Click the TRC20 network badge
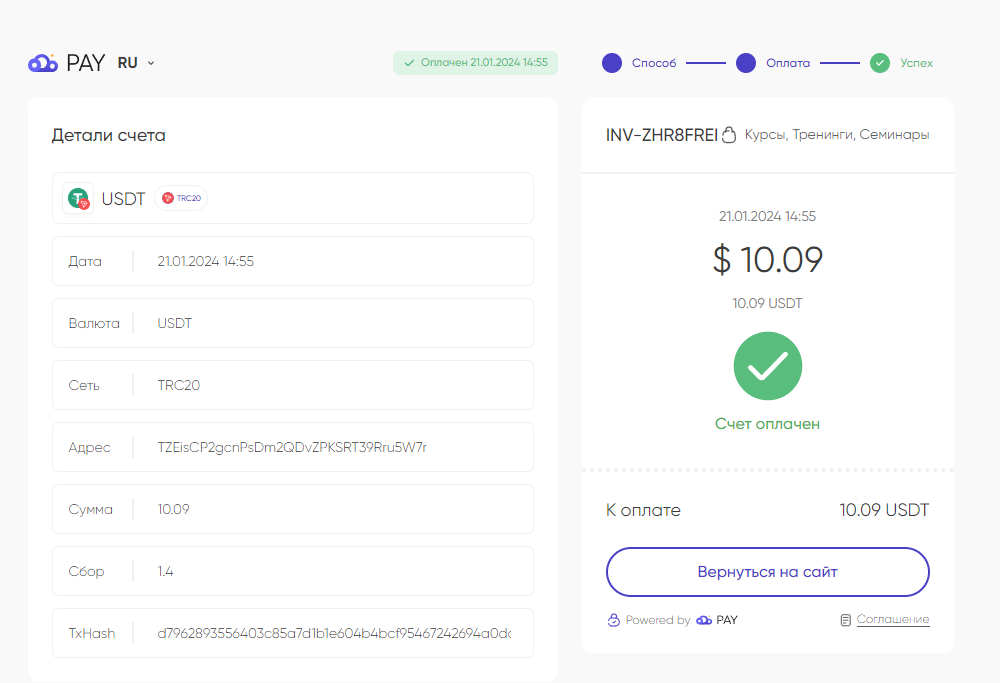This screenshot has height=683, width=1000. click(181, 198)
